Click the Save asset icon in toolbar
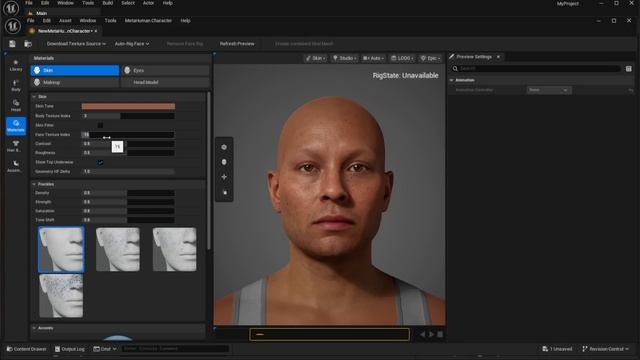Viewport: 640px width, 360px height. coord(12,44)
